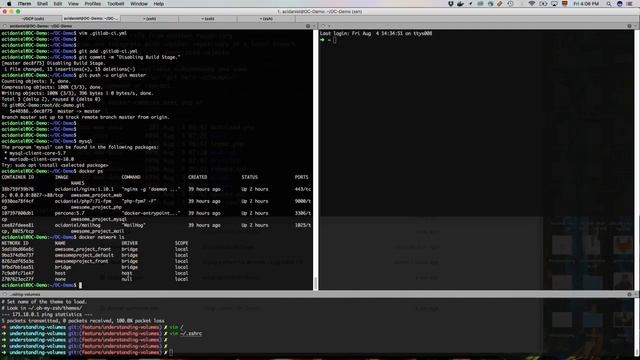
Task: Open the Toolbelt menu
Action: [116, 4]
